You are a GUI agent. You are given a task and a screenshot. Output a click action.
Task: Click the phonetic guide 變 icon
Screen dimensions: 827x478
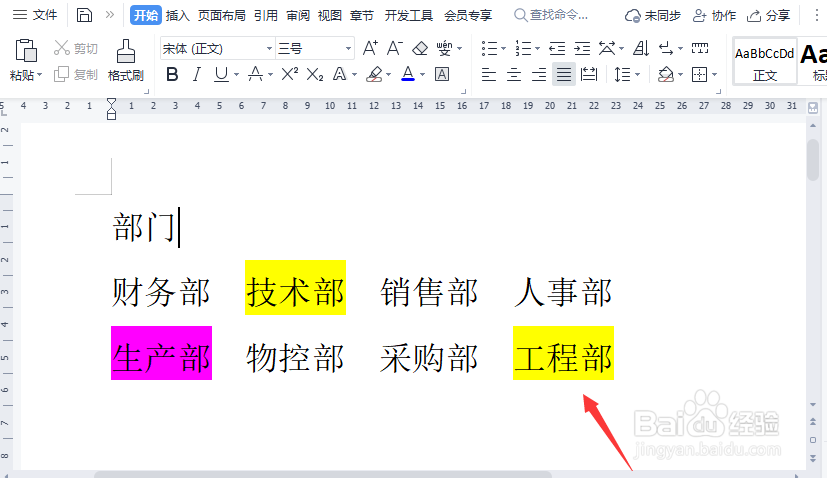coord(445,49)
